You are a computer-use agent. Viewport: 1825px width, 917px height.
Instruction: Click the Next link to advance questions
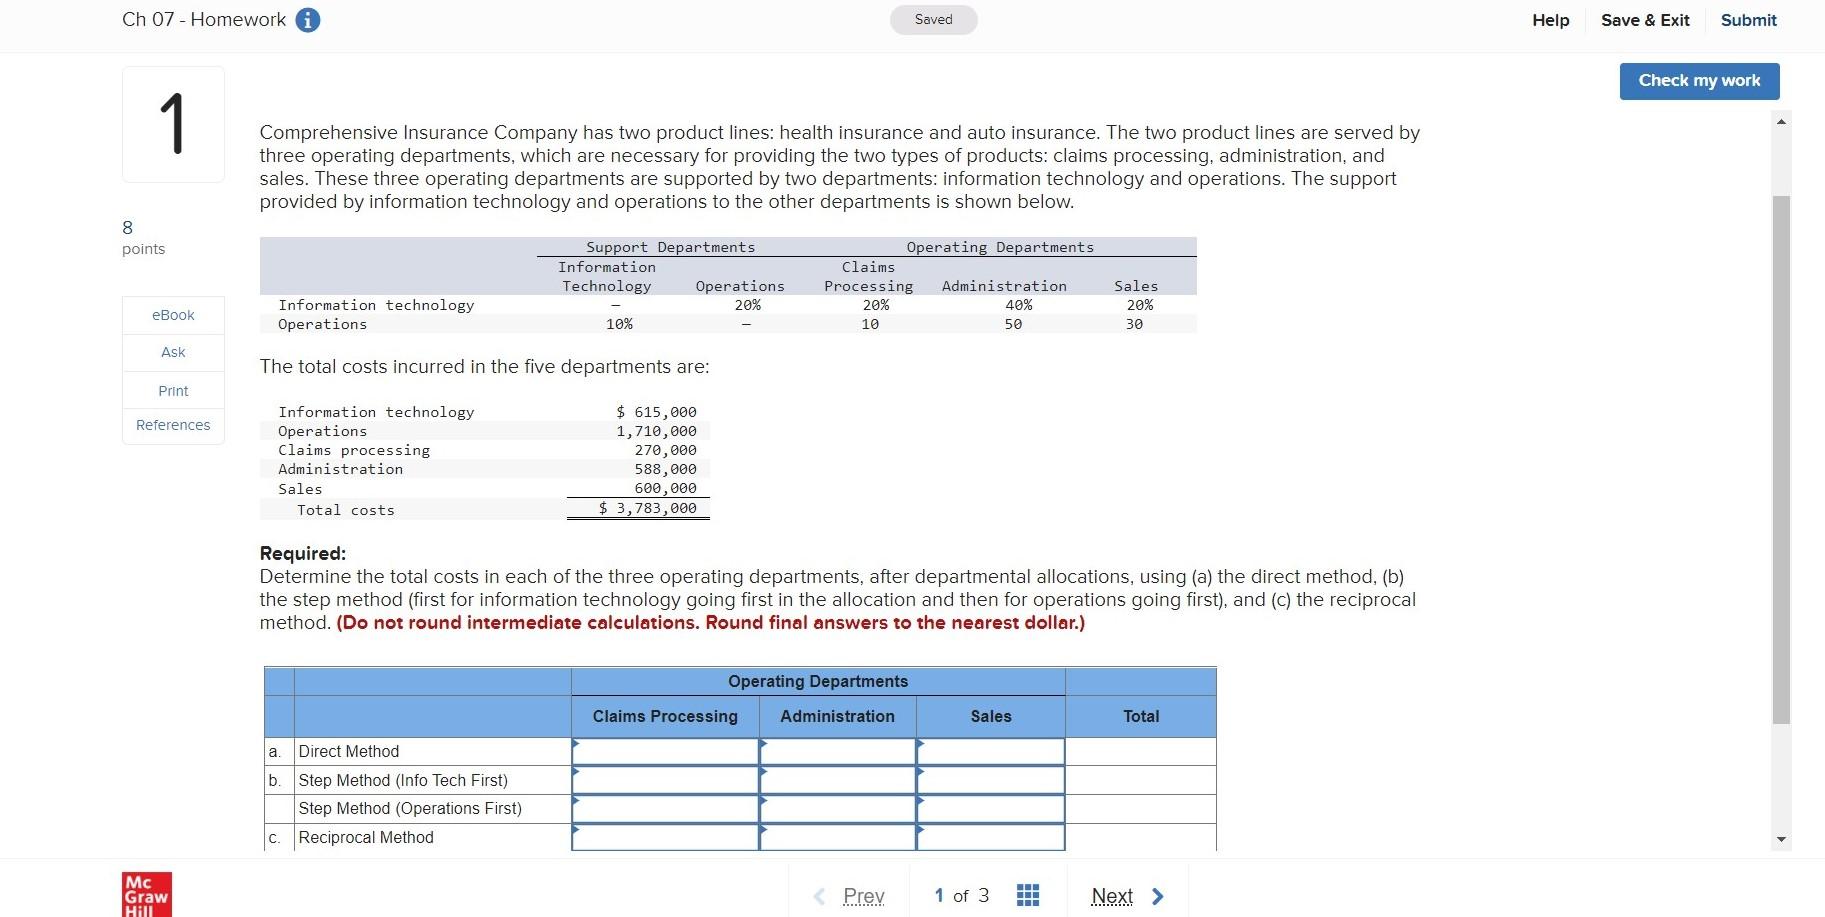(1113, 895)
